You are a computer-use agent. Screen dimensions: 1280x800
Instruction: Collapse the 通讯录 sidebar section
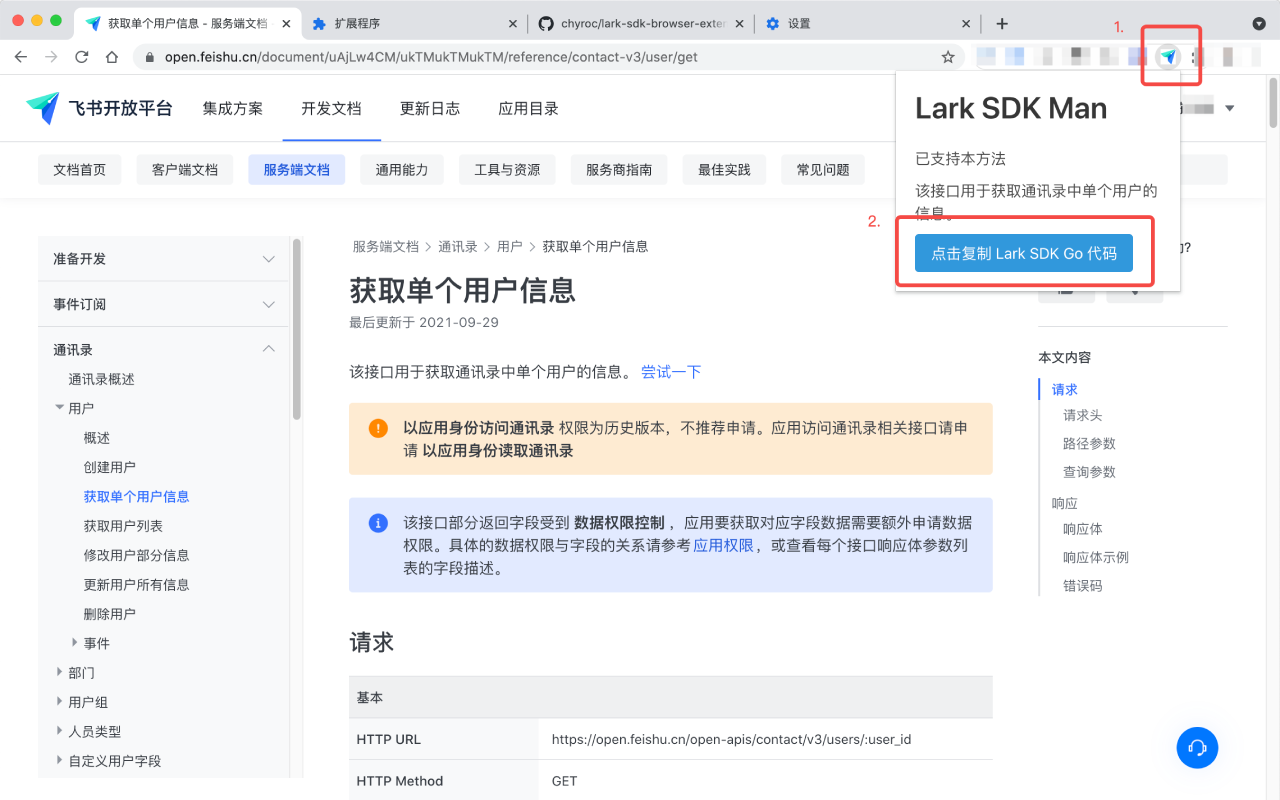pos(268,349)
